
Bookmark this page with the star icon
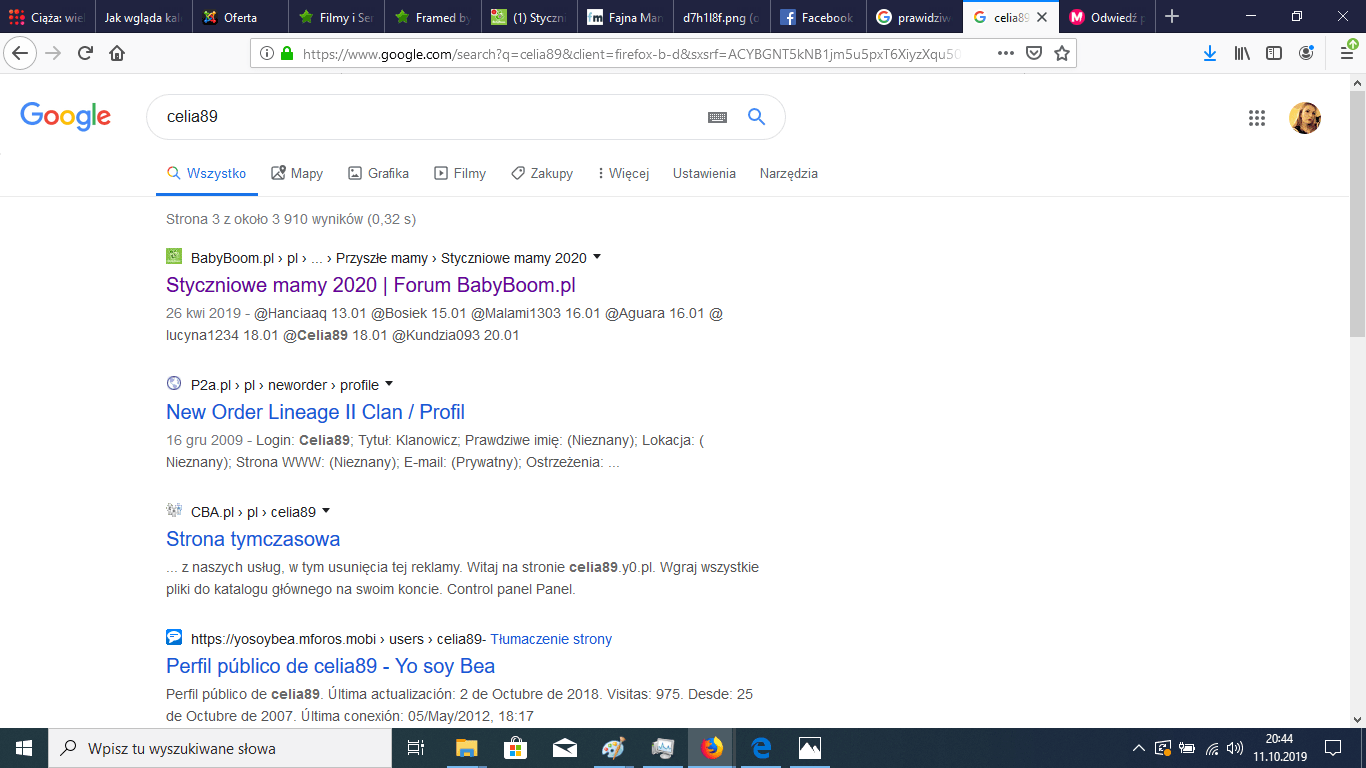[1061, 53]
